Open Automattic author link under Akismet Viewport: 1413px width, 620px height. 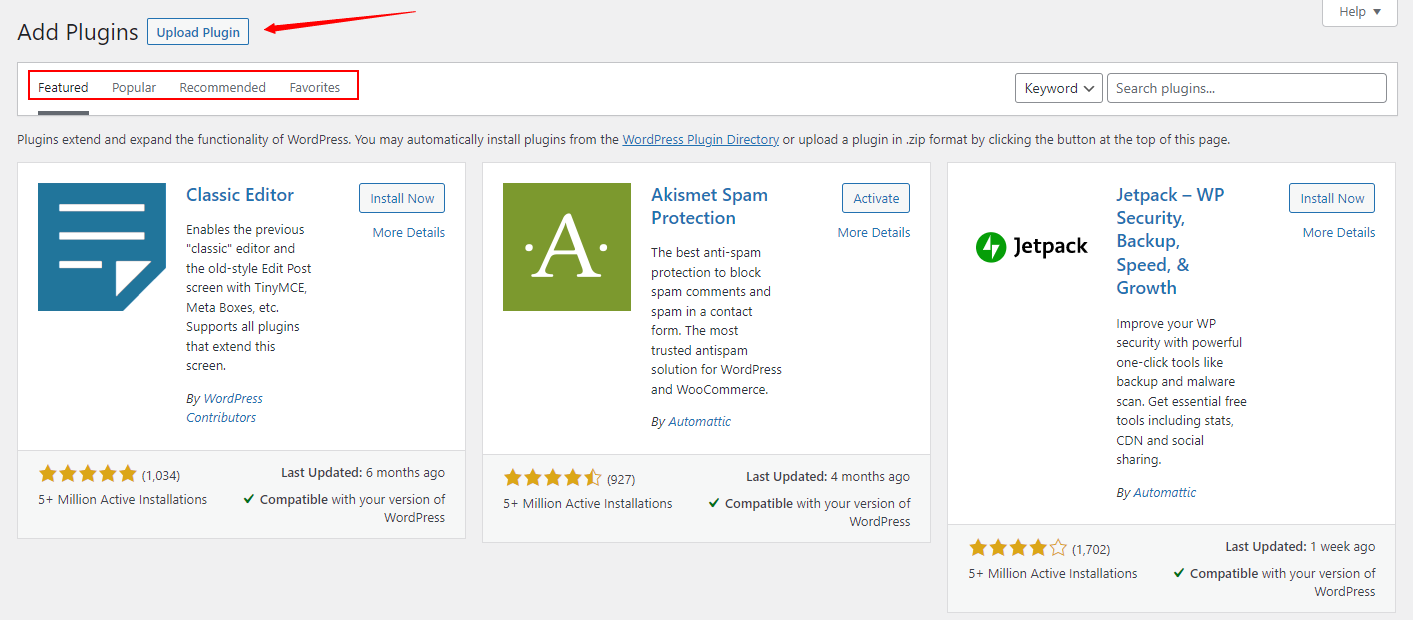pyautogui.click(x=699, y=422)
